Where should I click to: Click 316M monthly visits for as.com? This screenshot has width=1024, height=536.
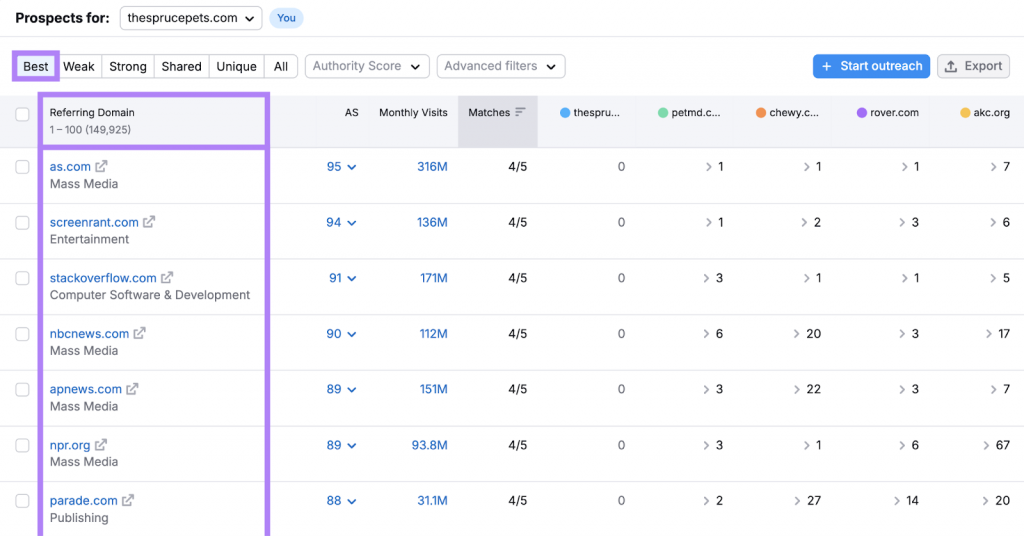[x=432, y=166]
